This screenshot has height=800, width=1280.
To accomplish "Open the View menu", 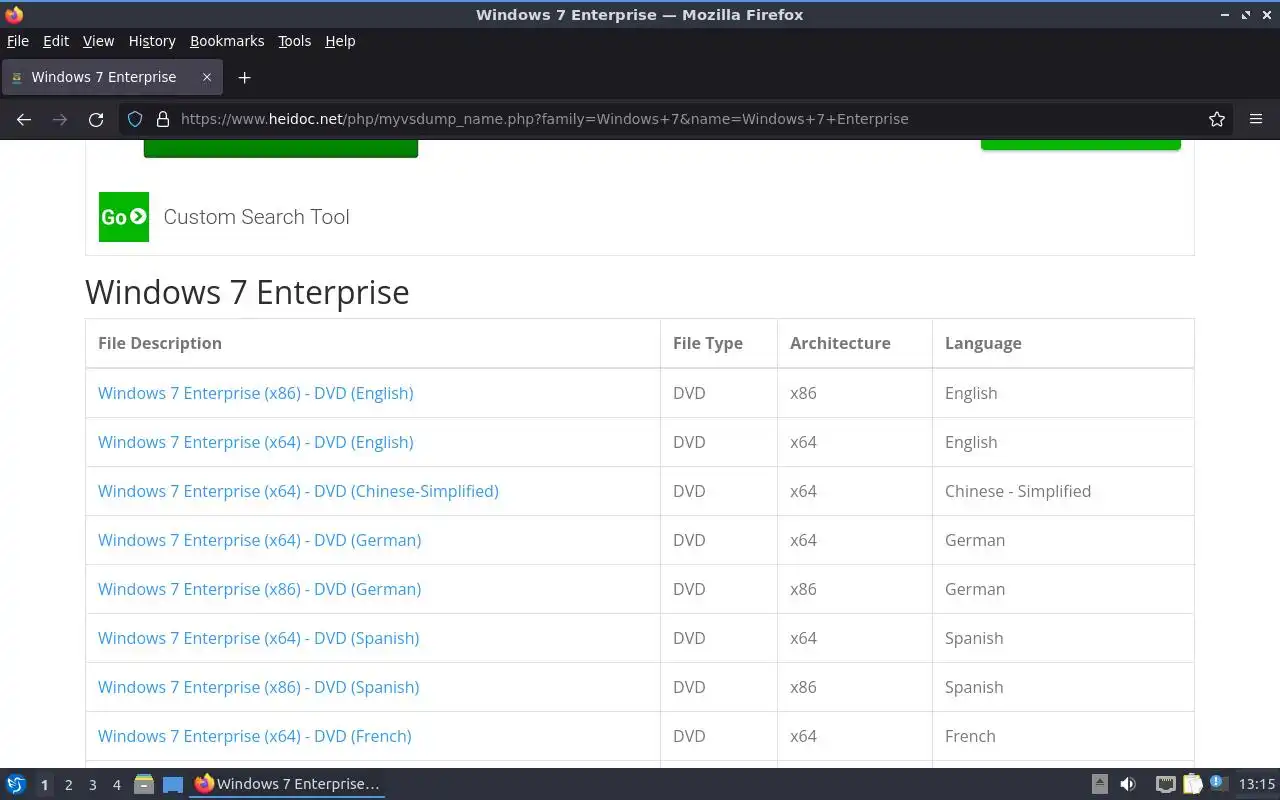I will [x=98, y=41].
